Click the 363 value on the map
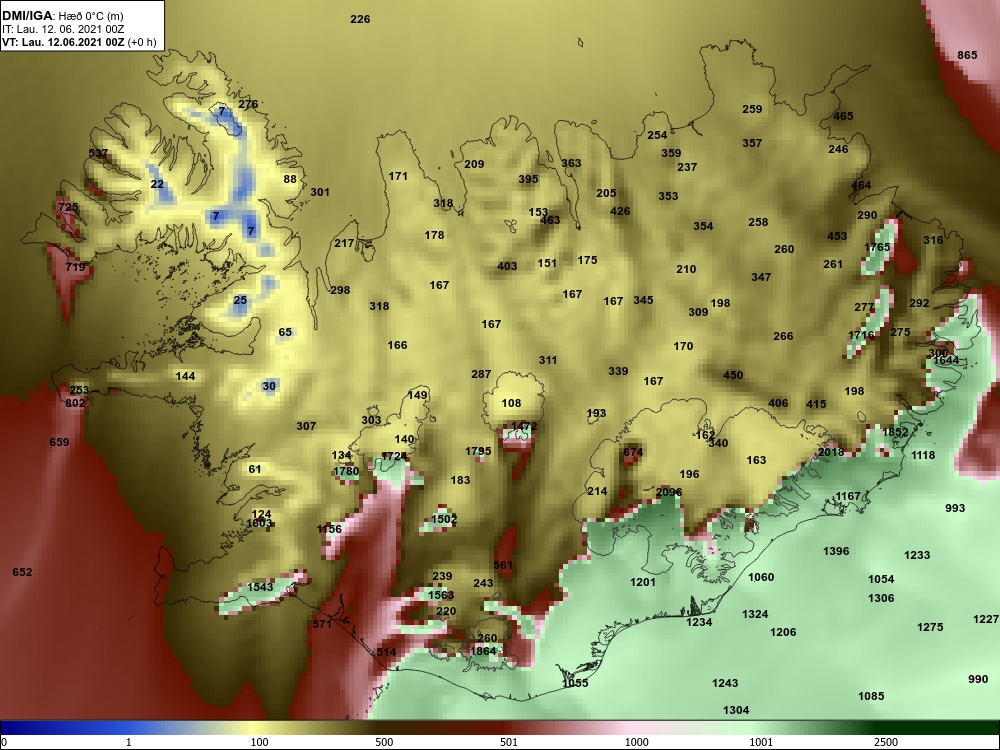This screenshot has height=750, width=1000. [x=571, y=163]
